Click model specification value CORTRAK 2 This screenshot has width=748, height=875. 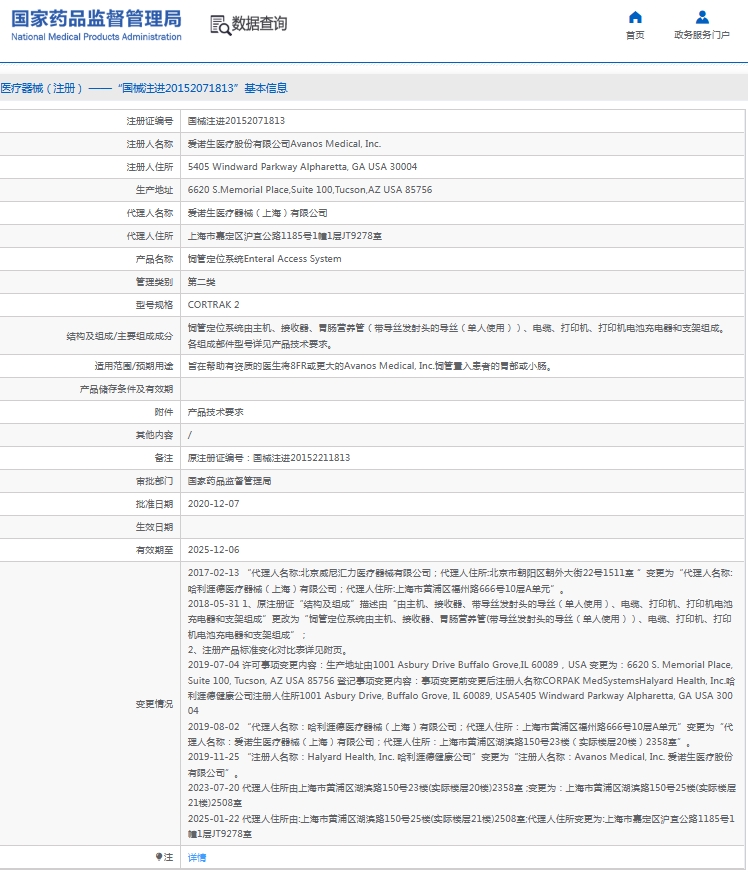[x=213, y=305]
